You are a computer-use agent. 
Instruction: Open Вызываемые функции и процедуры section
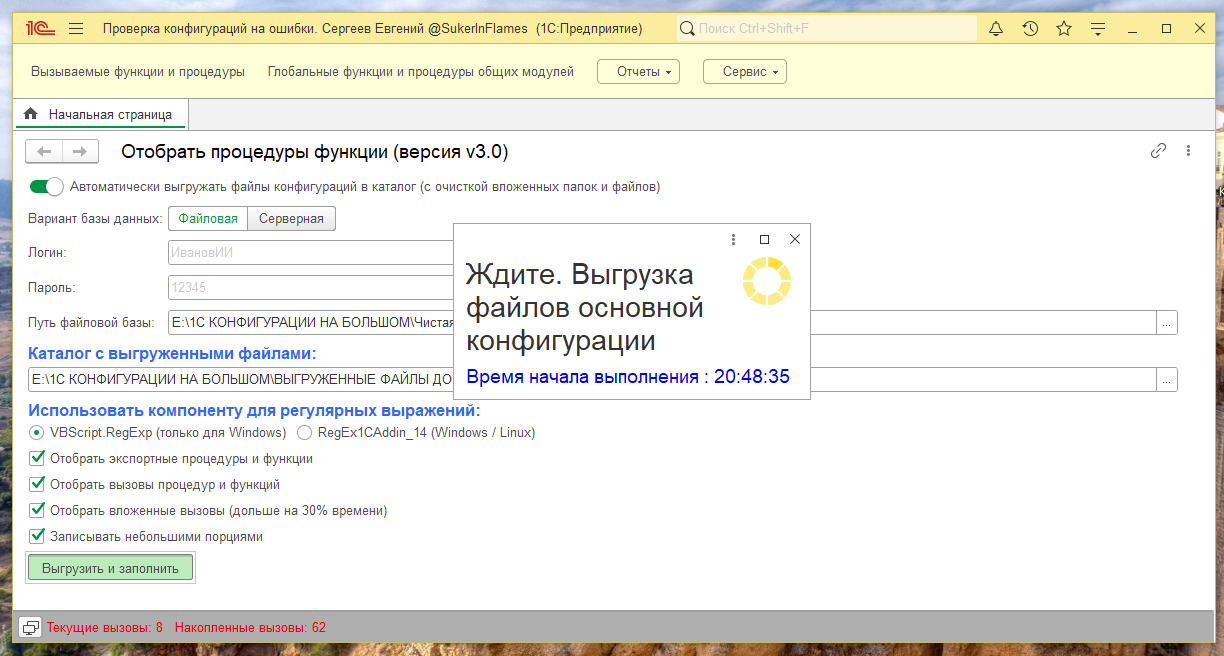[x=138, y=72]
